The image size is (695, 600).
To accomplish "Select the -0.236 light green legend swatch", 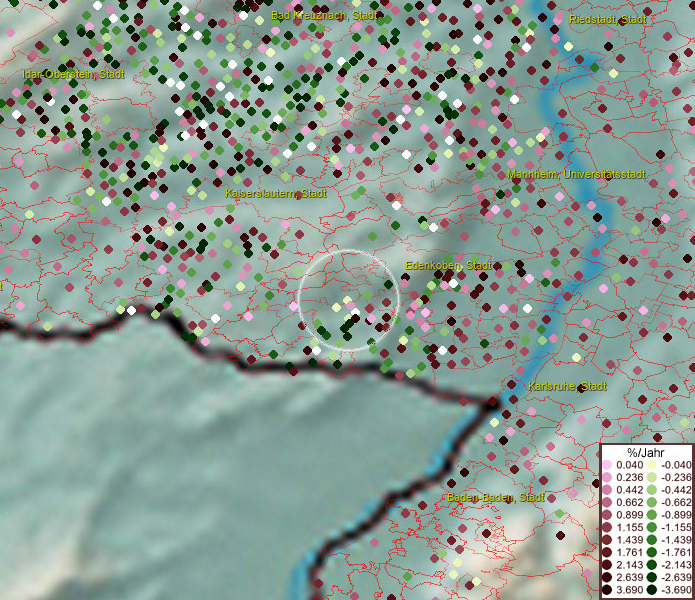I will click(652, 477).
